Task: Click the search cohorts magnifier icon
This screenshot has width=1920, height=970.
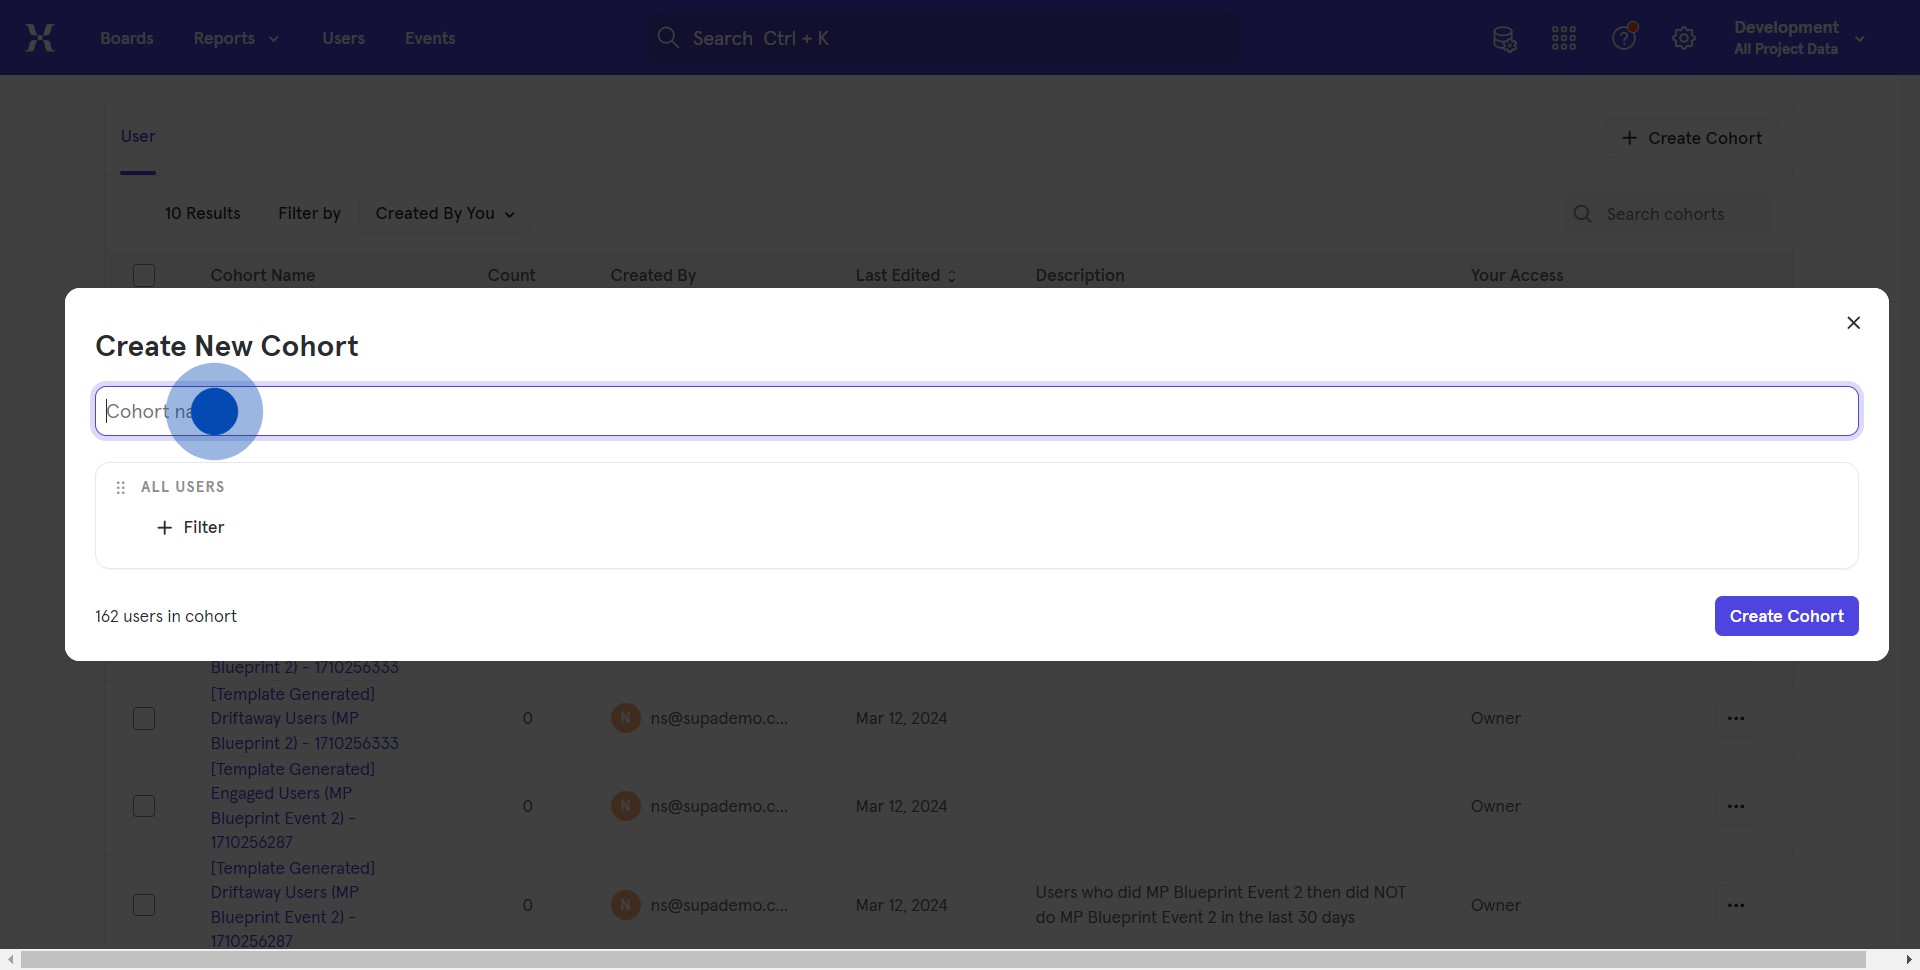Action: click(1582, 214)
